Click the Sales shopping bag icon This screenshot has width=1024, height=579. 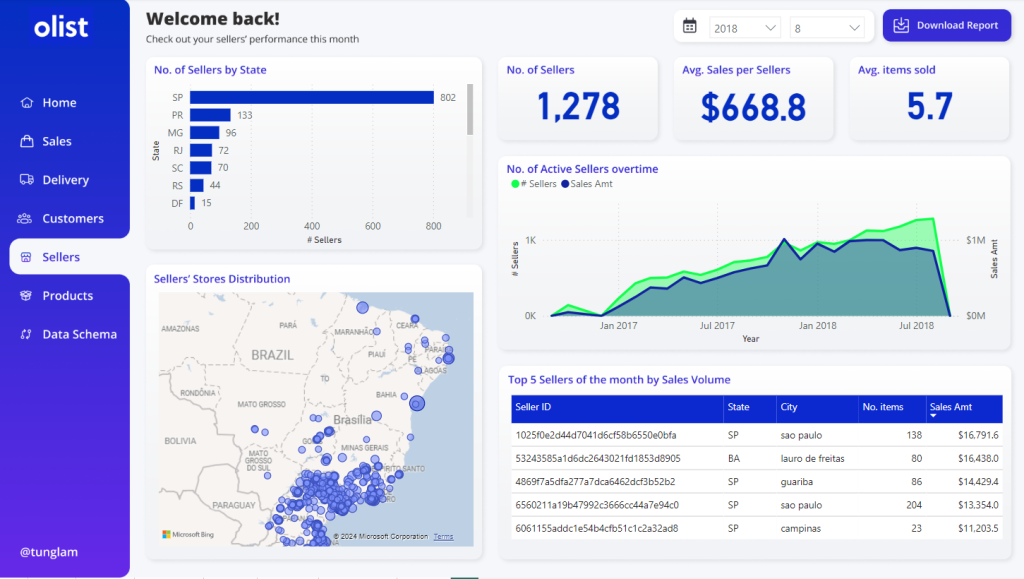coord(27,141)
